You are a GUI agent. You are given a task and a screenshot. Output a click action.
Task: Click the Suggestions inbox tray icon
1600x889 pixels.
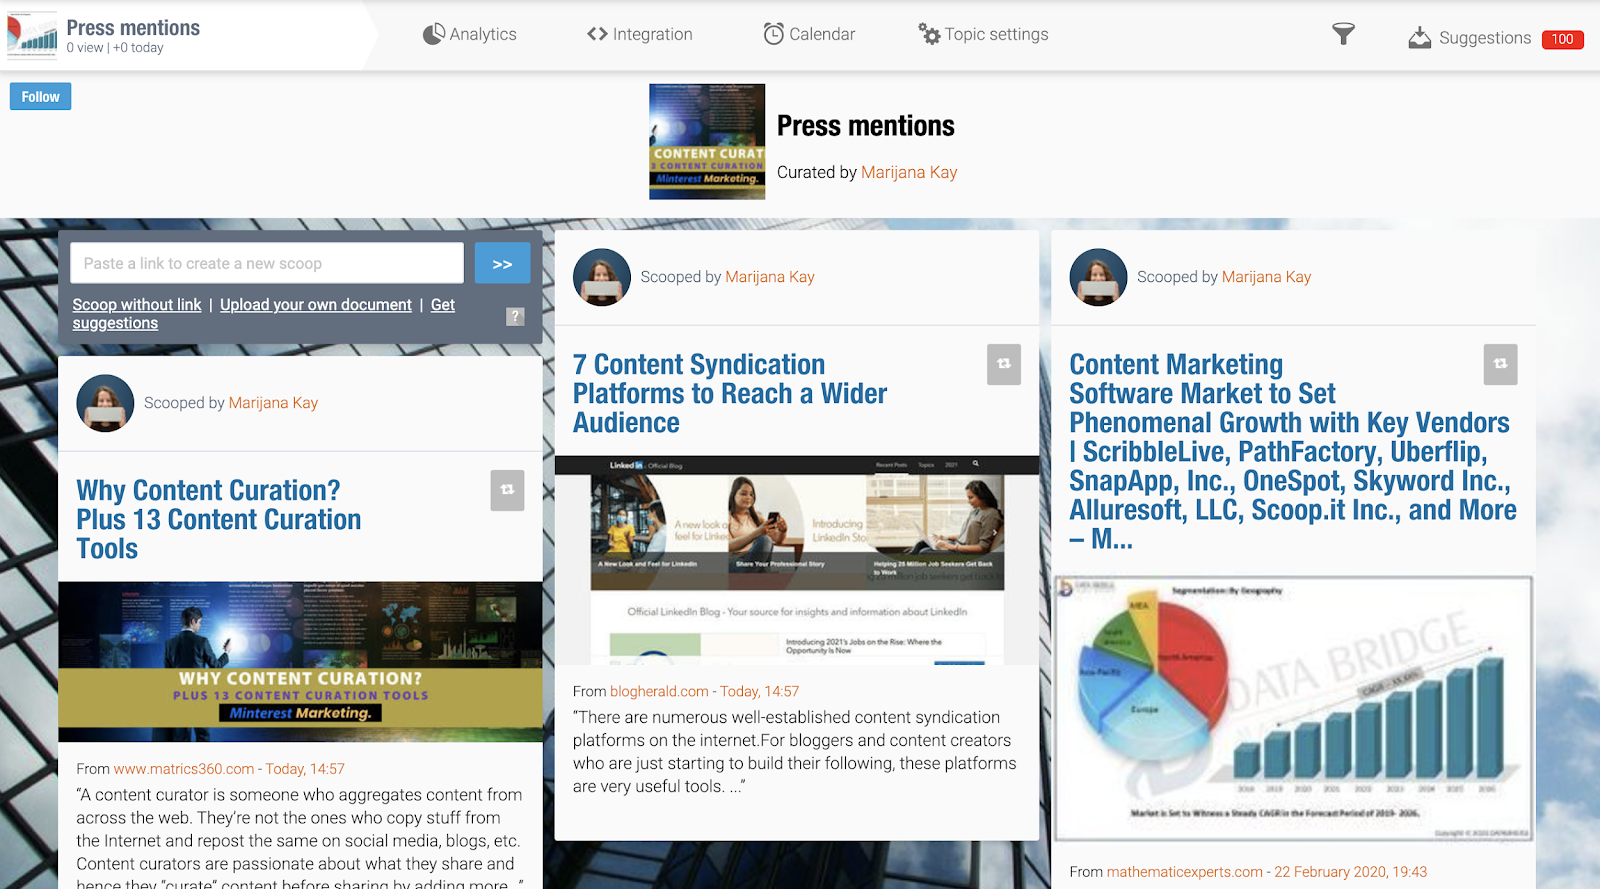click(1419, 38)
